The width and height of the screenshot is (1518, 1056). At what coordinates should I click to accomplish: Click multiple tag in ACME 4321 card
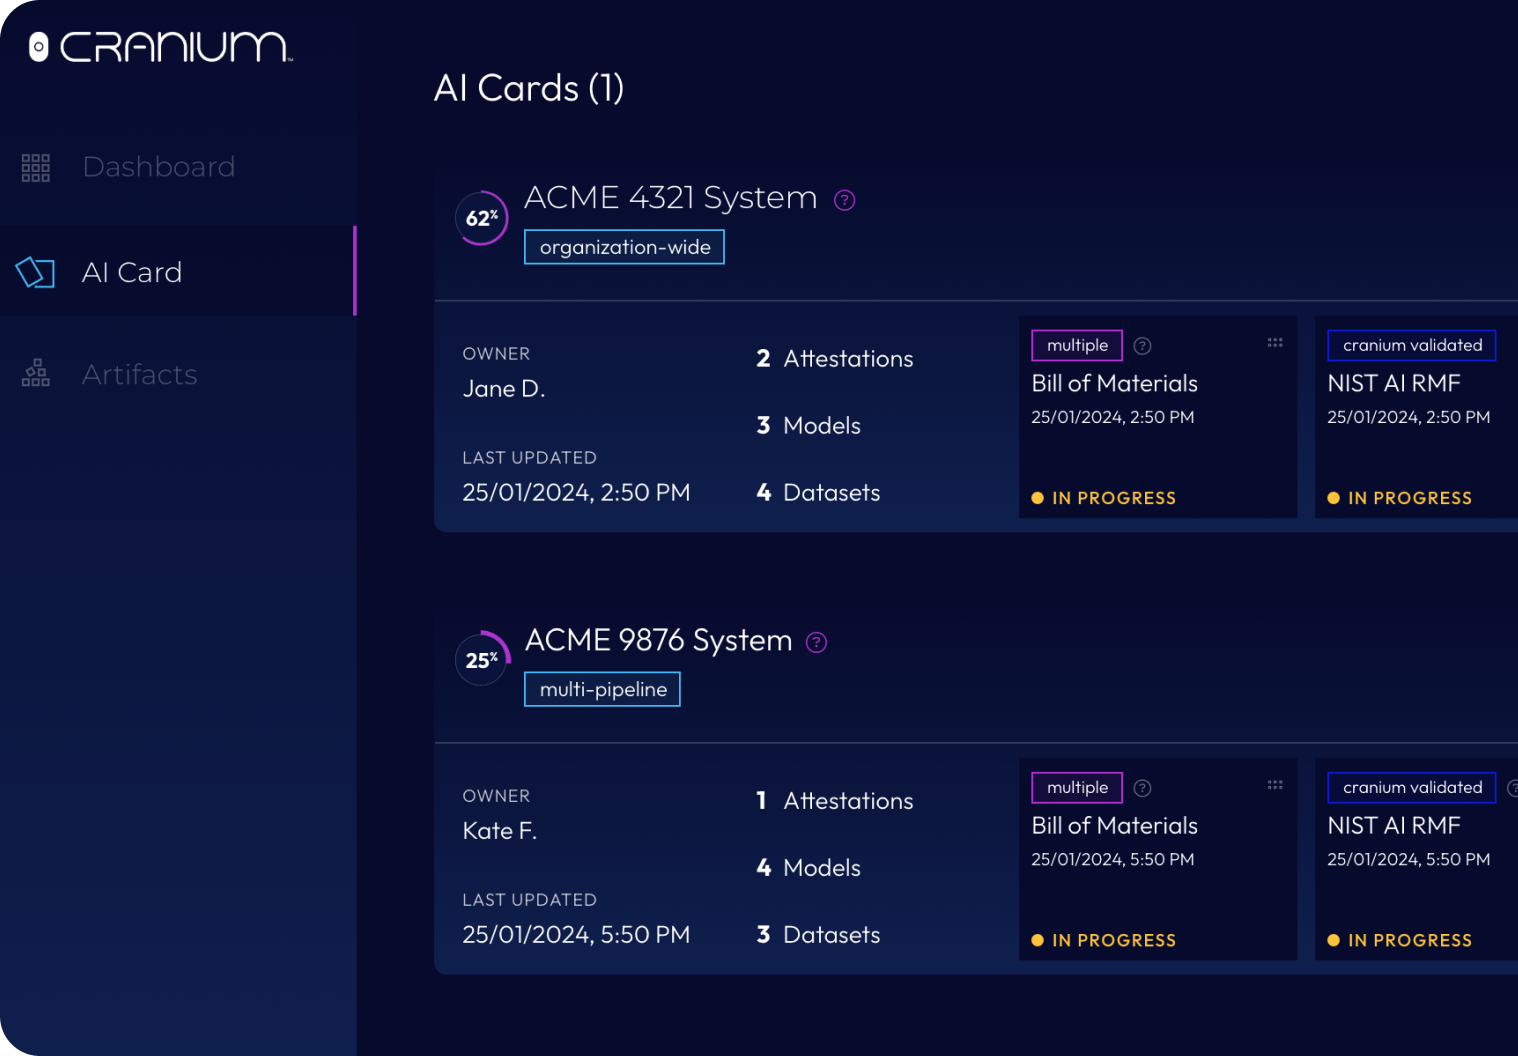coord(1077,345)
